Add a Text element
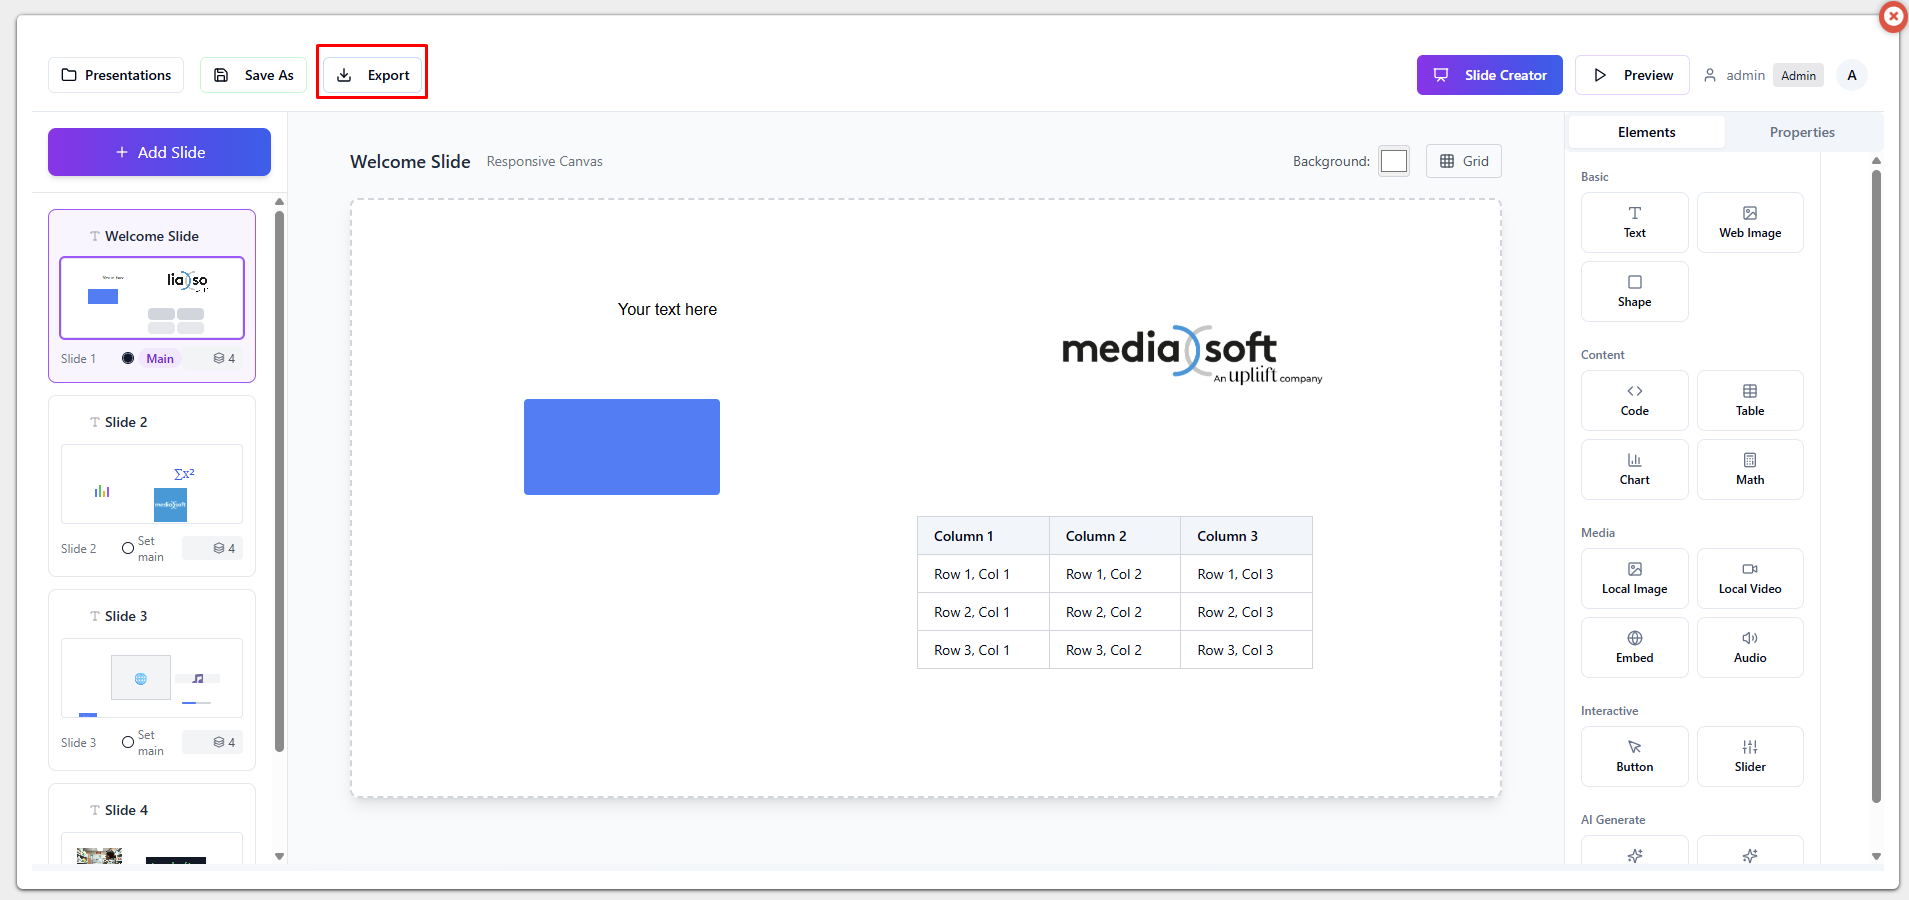1909x900 pixels. (x=1634, y=222)
